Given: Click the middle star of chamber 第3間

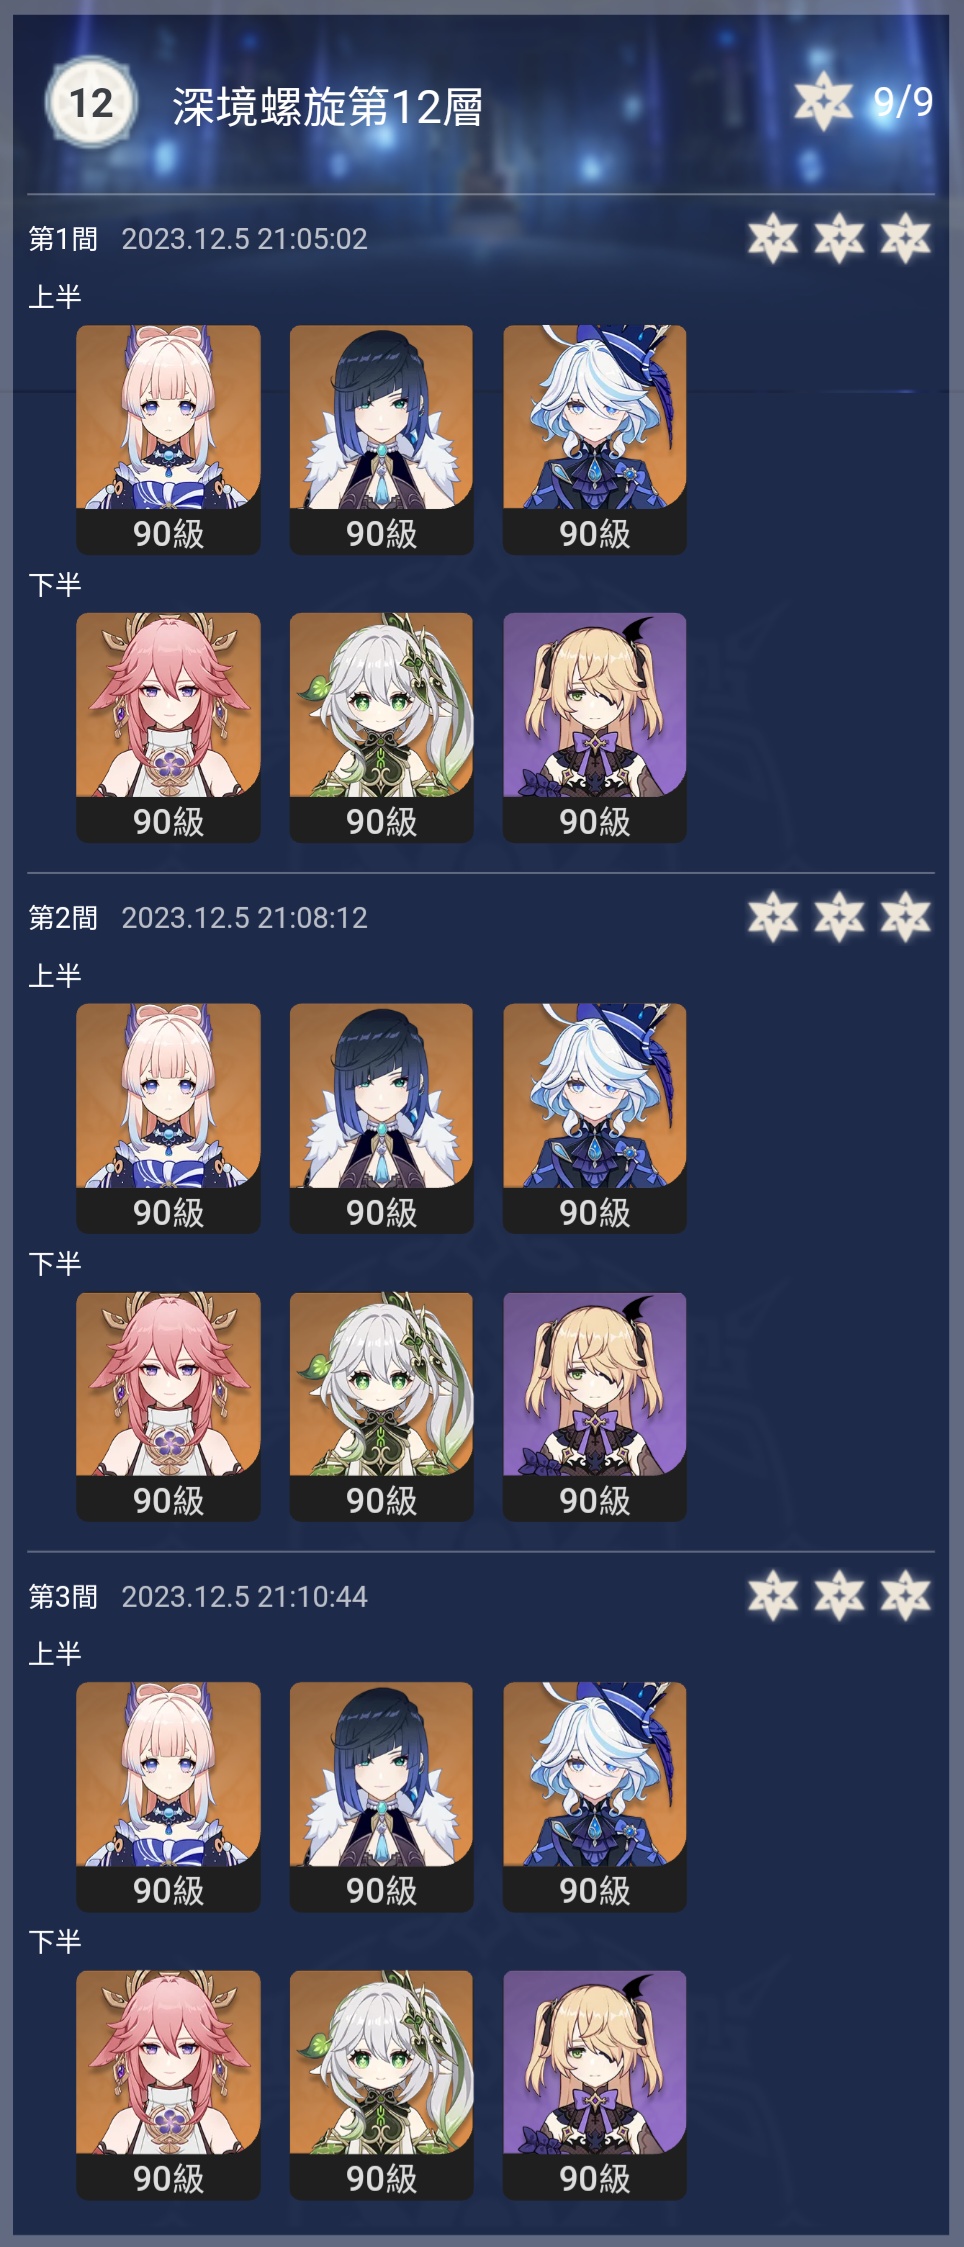Looking at the screenshot, I should [839, 1596].
